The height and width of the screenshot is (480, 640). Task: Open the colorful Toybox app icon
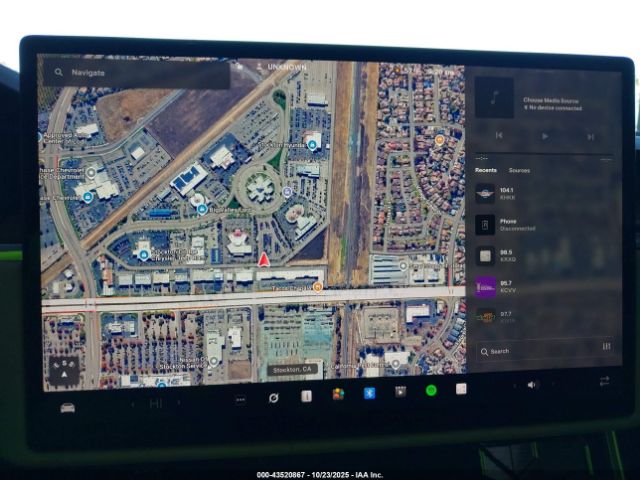click(x=338, y=394)
